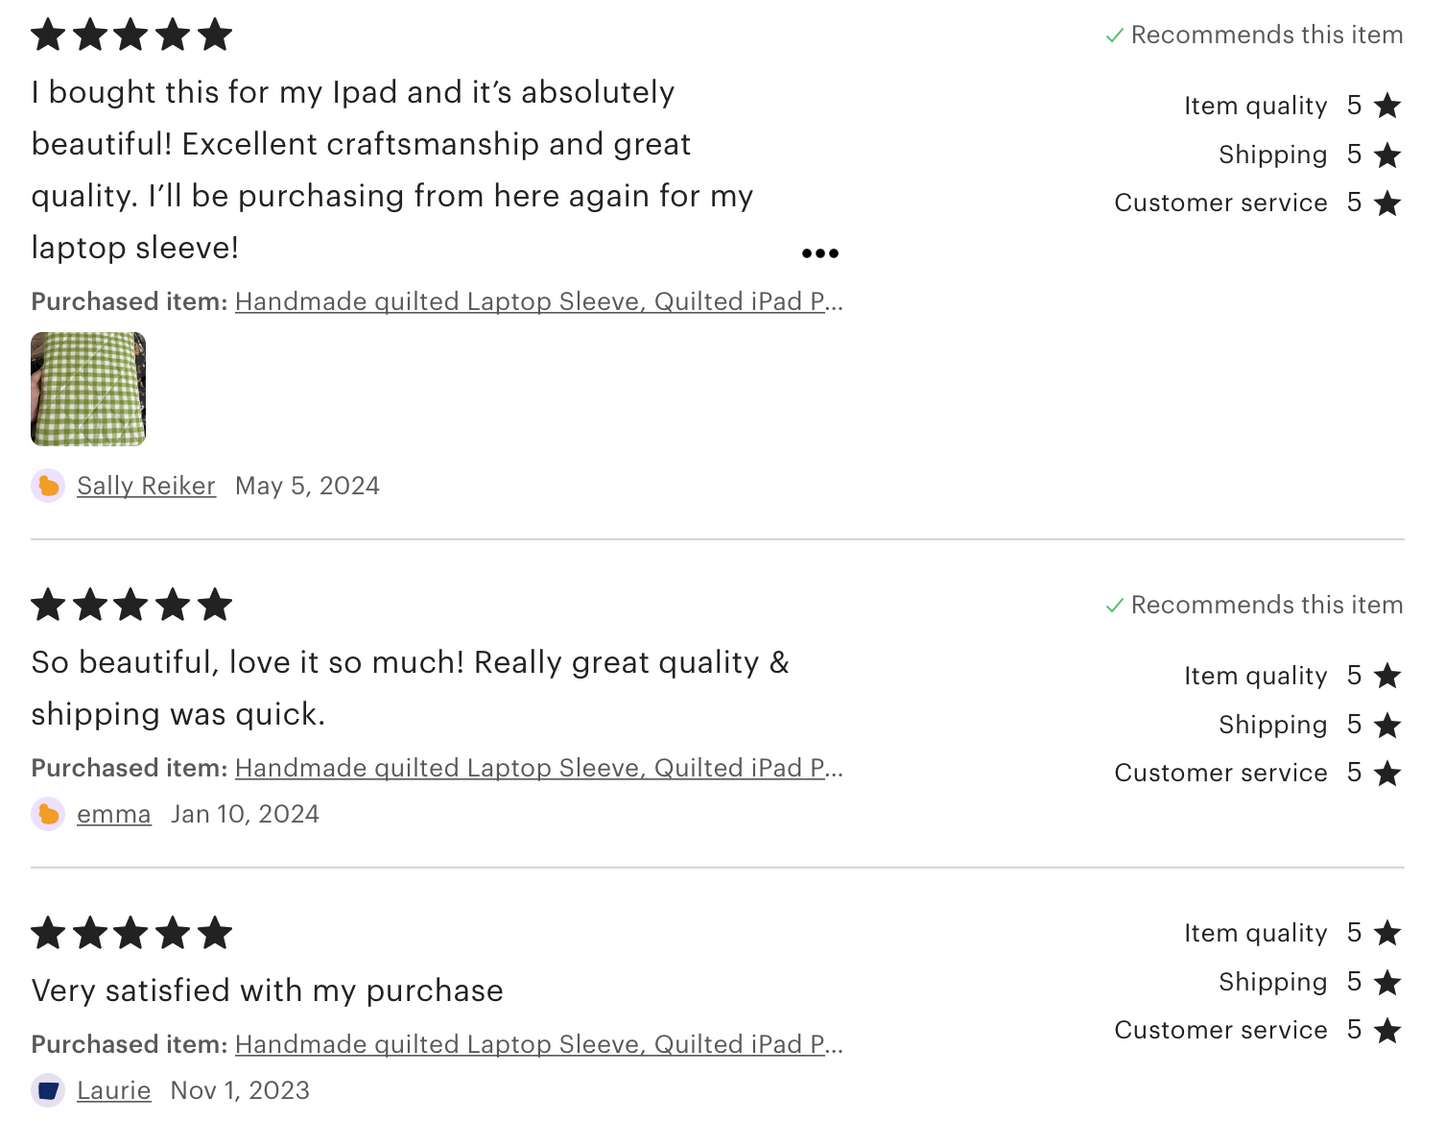Click Item quality star in Laurie's review

coord(1387,933)
